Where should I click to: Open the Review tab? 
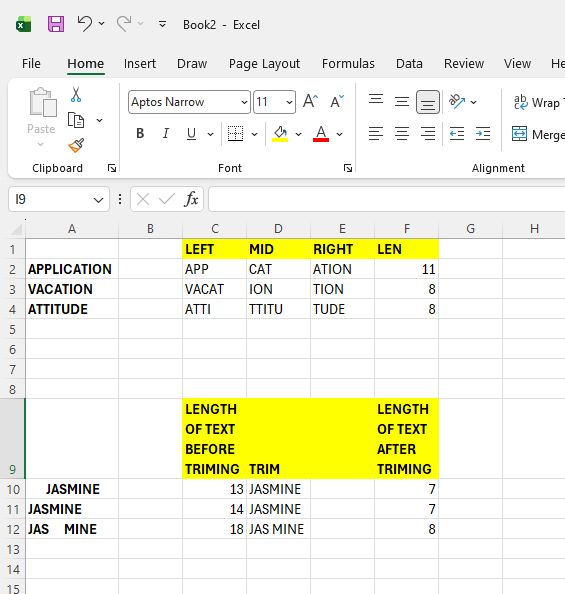(x=464, y=64)
